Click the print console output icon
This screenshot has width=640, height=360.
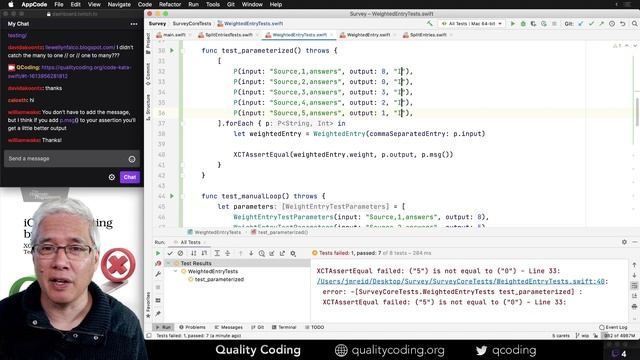634,307
